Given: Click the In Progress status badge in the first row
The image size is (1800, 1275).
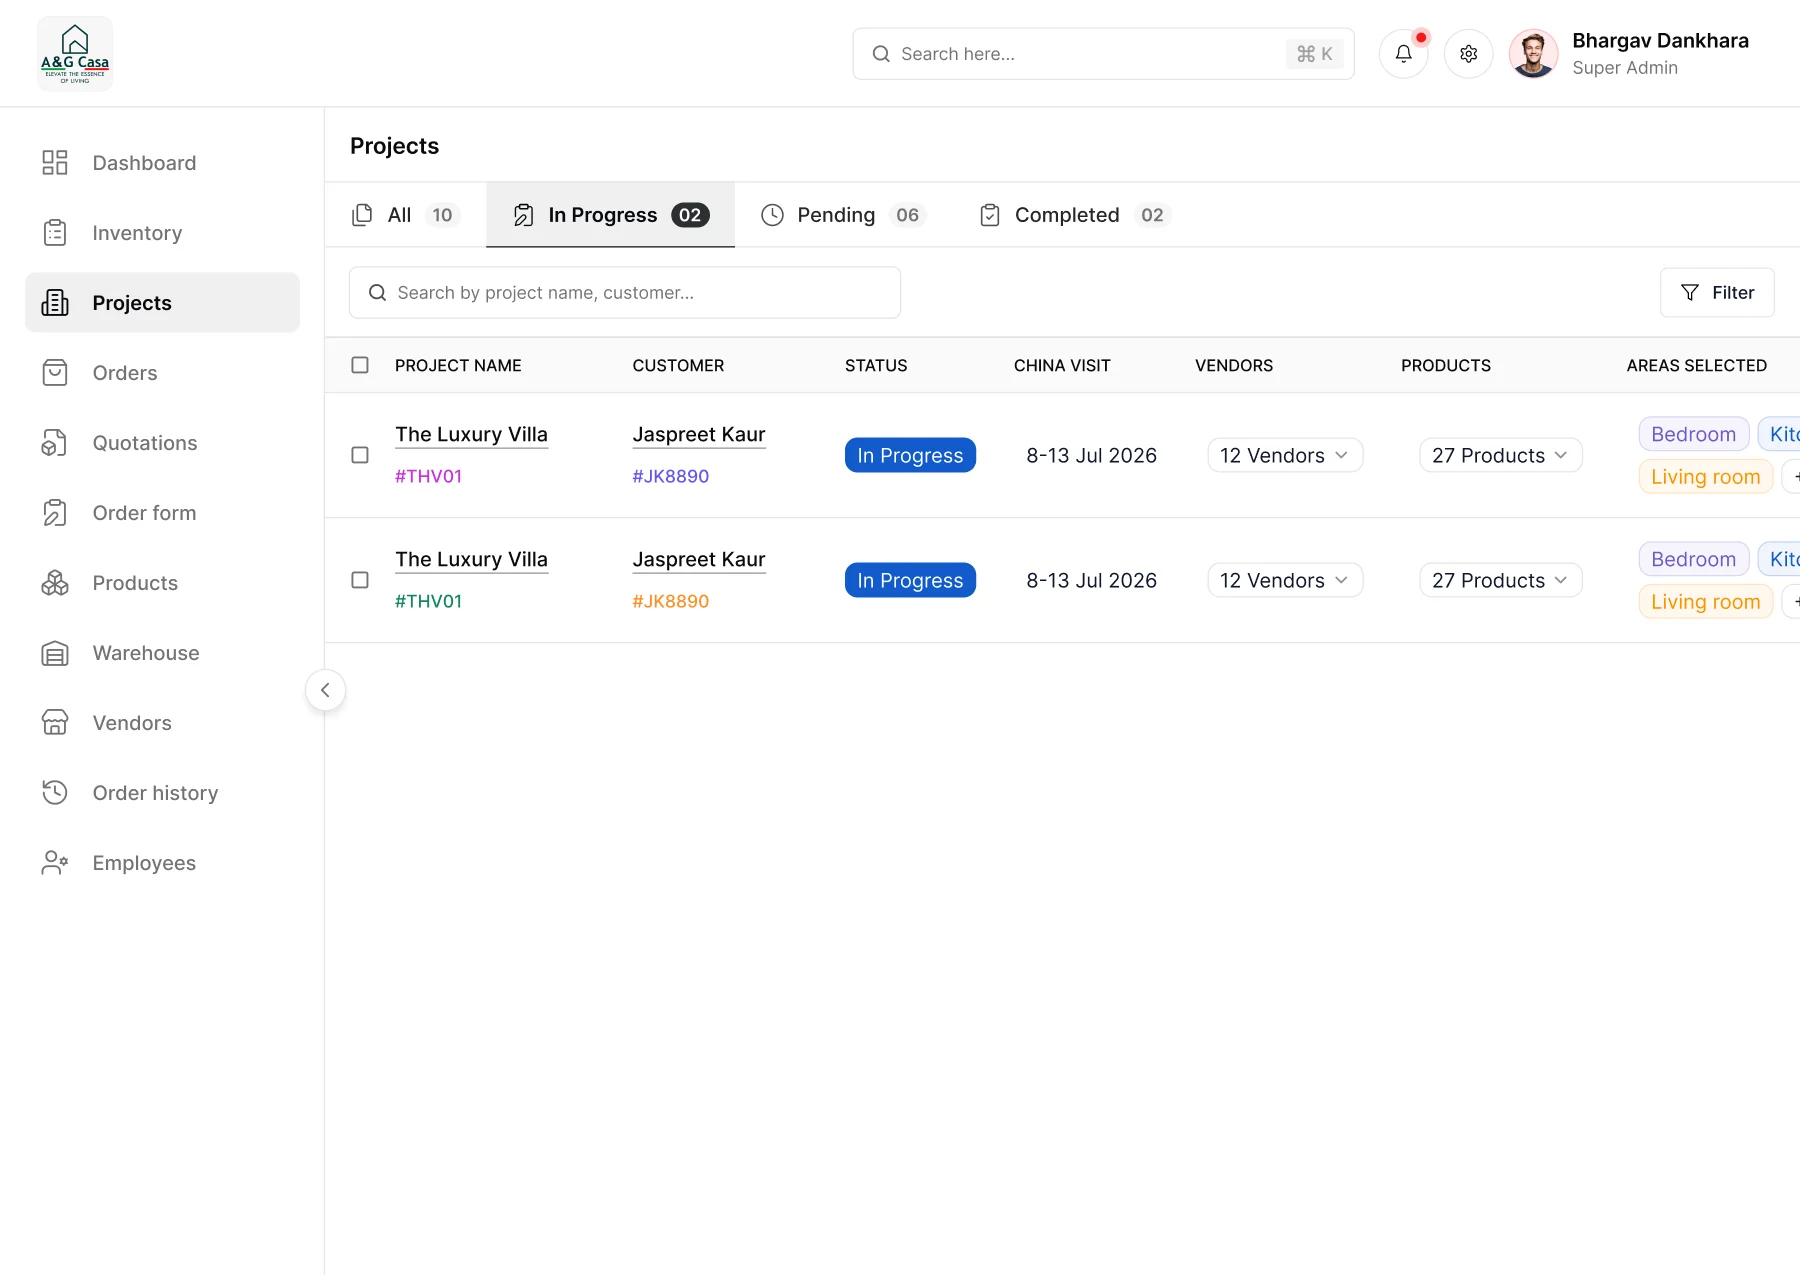Looking at the screenshot, I should 910,455.
